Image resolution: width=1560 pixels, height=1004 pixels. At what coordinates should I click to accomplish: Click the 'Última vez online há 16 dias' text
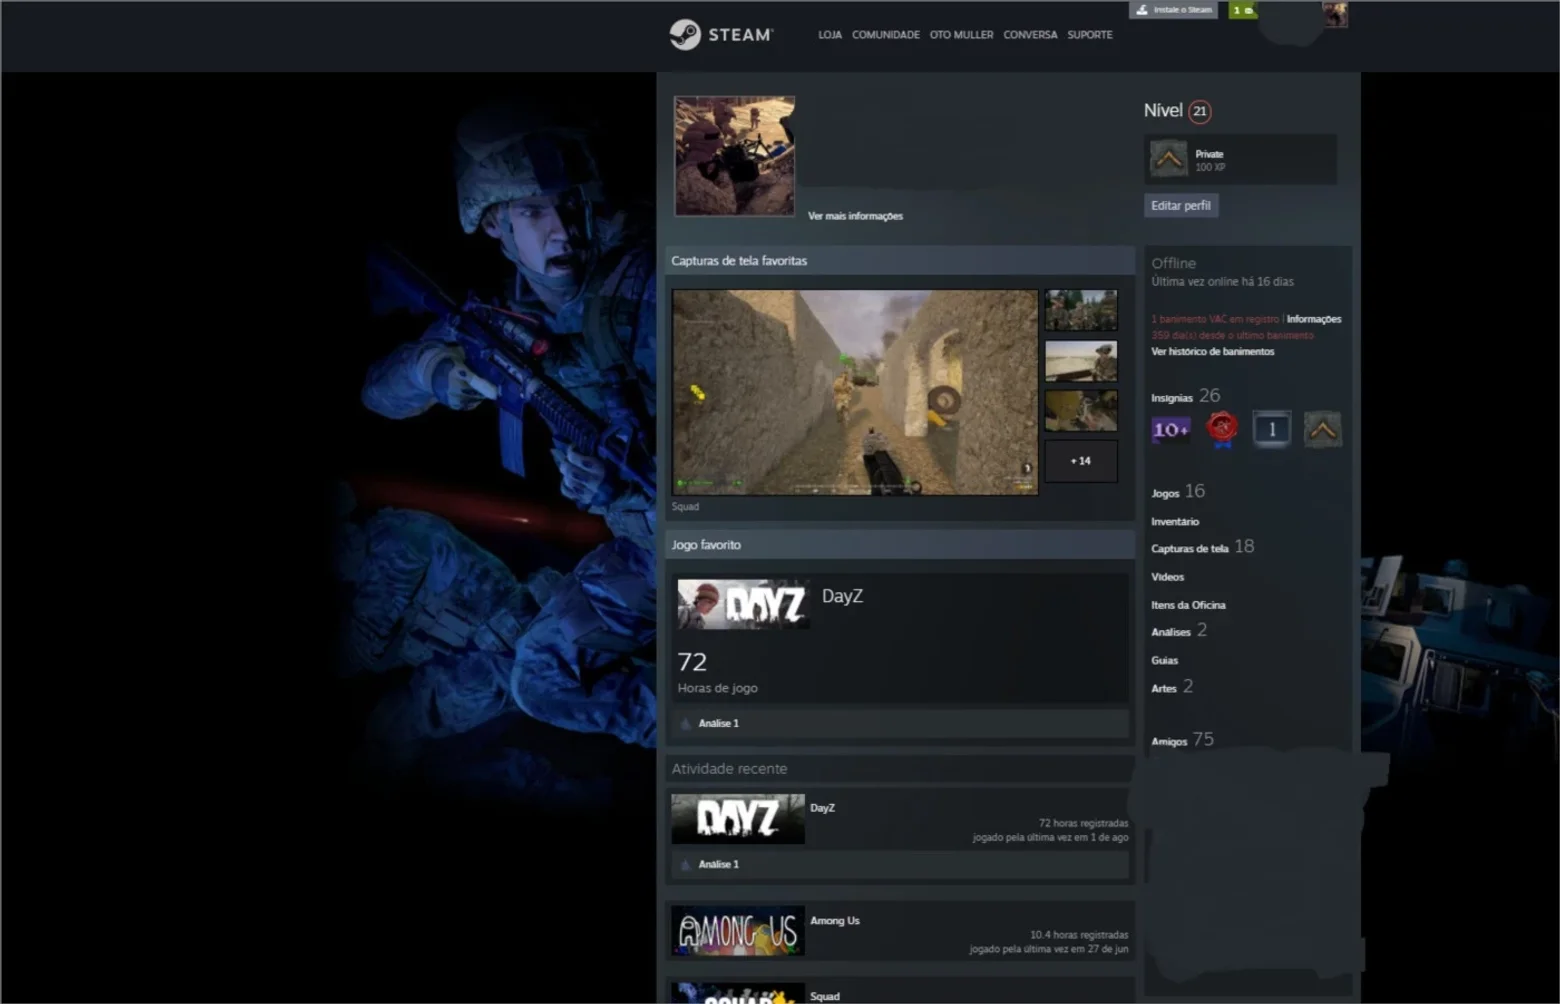[x=1222, y=282]
